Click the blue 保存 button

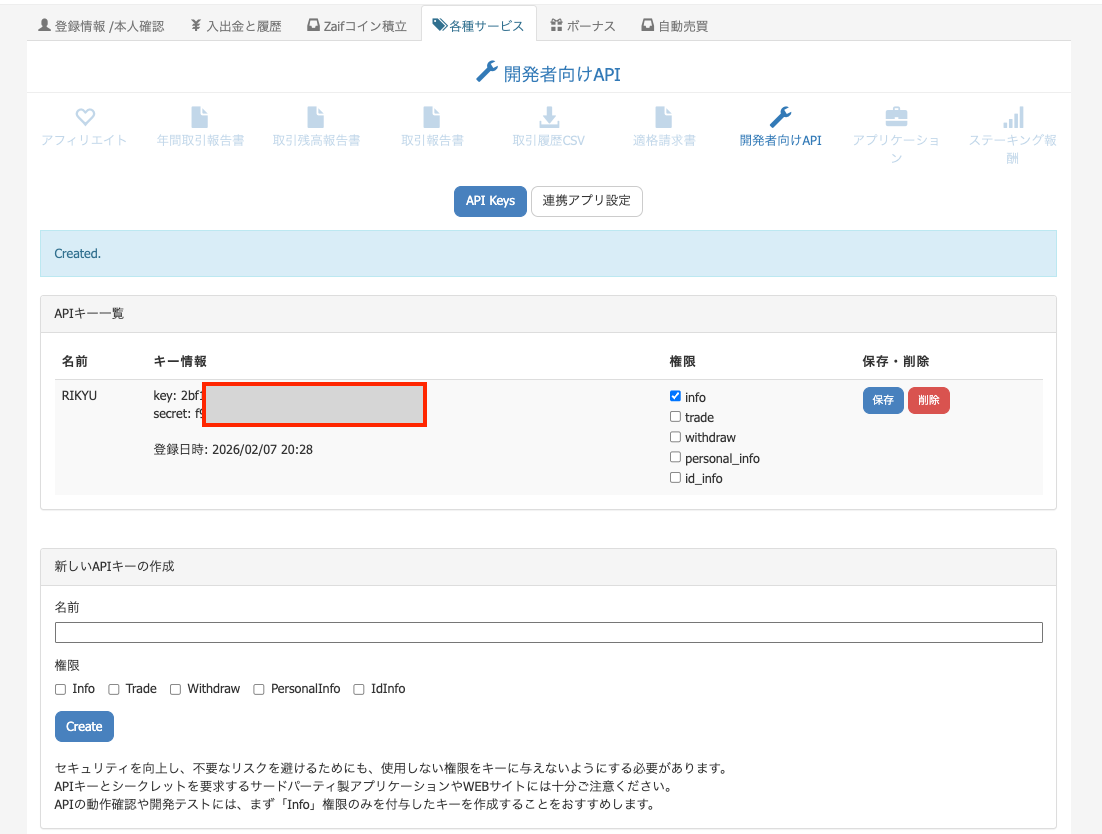pyautogui.click(x=883, y=400)
